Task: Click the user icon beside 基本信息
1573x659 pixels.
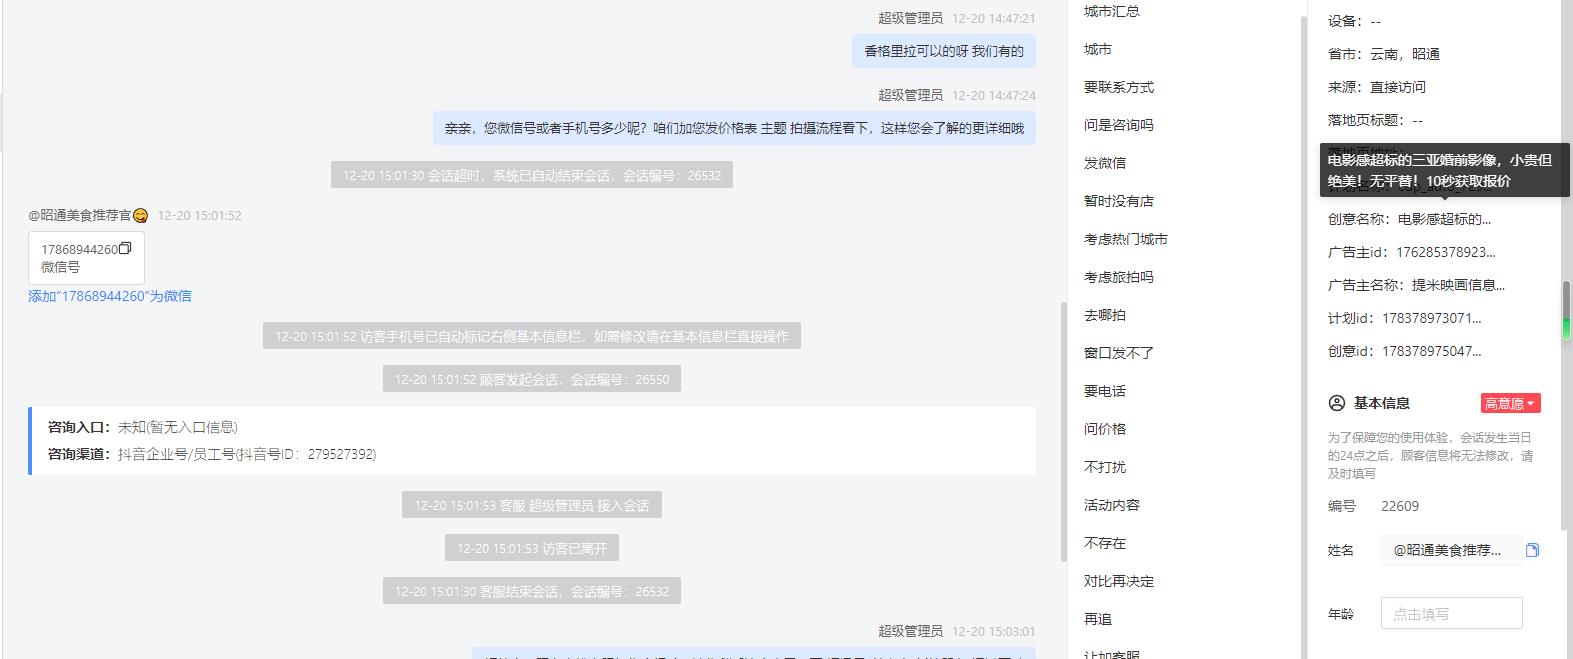Action: click(1336, 403)
